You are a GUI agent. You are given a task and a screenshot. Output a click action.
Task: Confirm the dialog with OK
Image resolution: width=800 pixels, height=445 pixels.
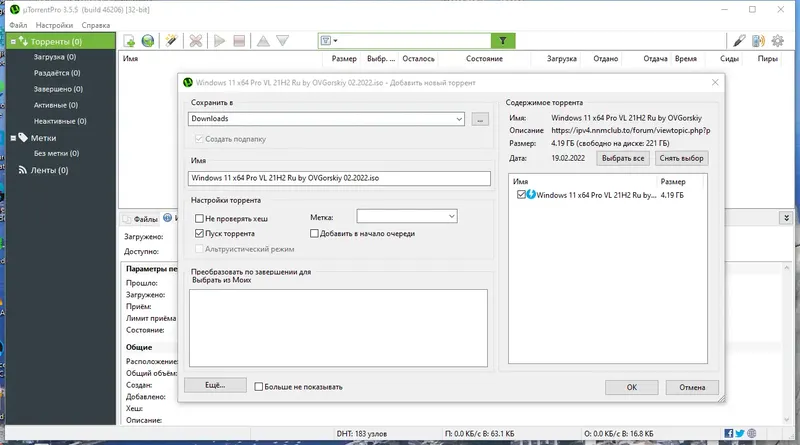coord(632,387)
